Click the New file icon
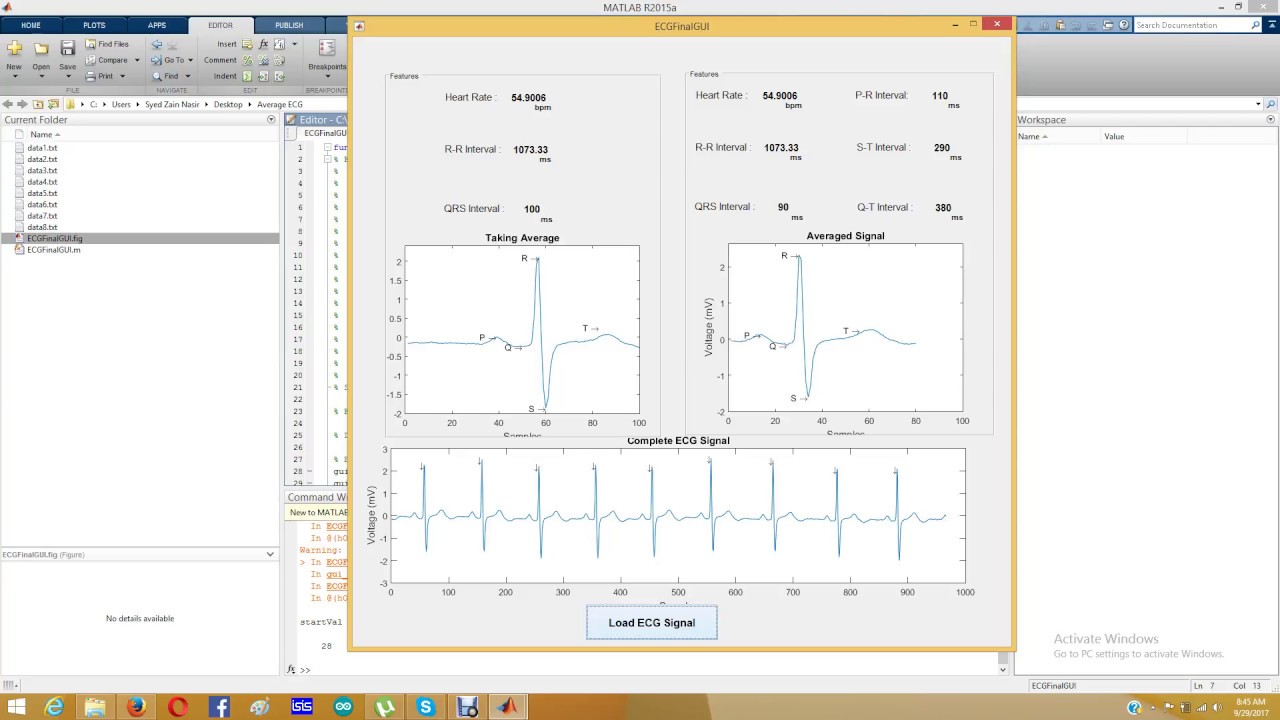The height and width of the screenshot is (720, 1280). point(14,48)
